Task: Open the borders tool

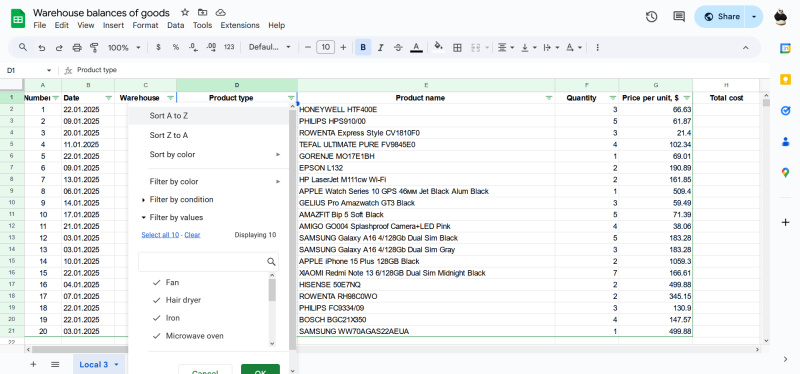Action: [x=458, y=47]
